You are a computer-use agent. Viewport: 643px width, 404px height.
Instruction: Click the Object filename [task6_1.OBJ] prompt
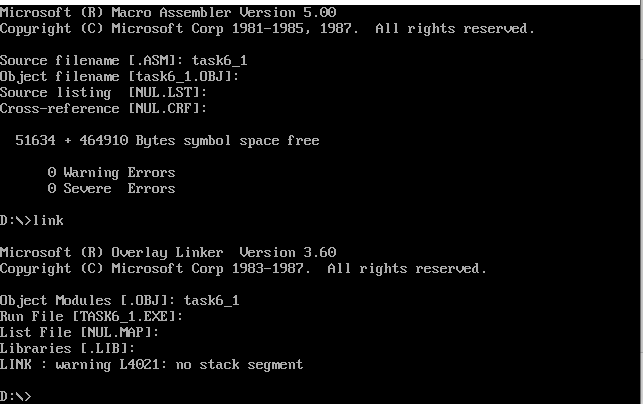click(x=119, y=77)
